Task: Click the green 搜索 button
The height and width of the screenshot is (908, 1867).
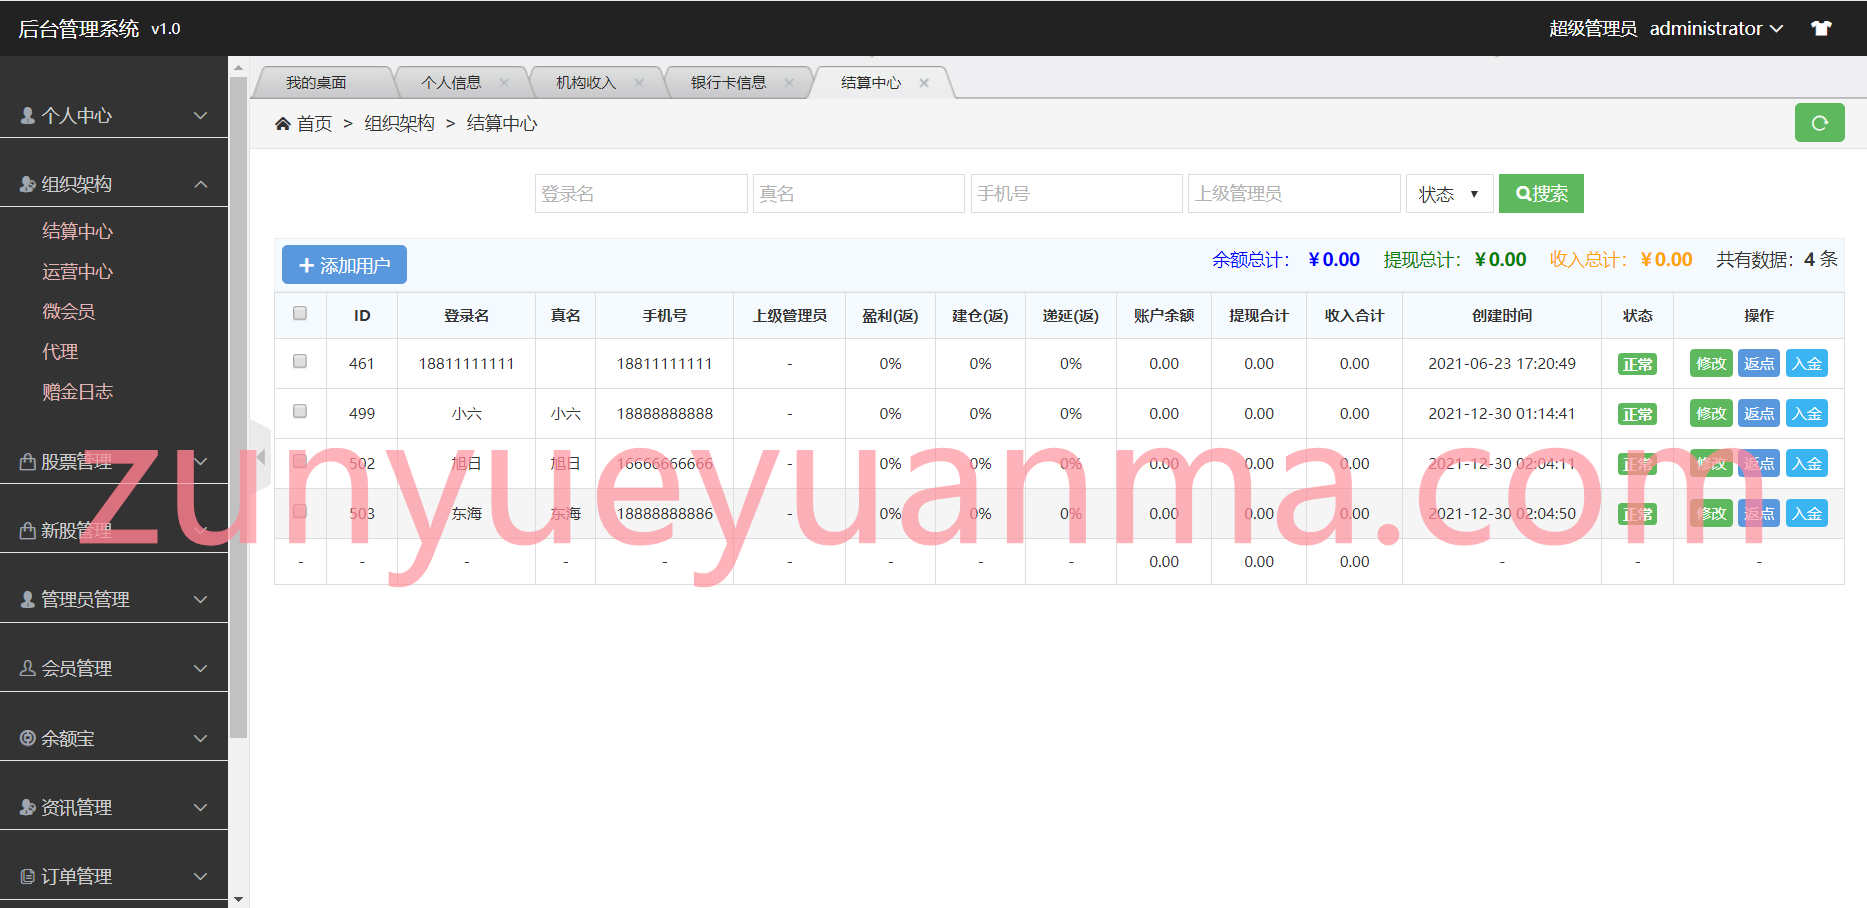Action: click(x=1541, y=194)
